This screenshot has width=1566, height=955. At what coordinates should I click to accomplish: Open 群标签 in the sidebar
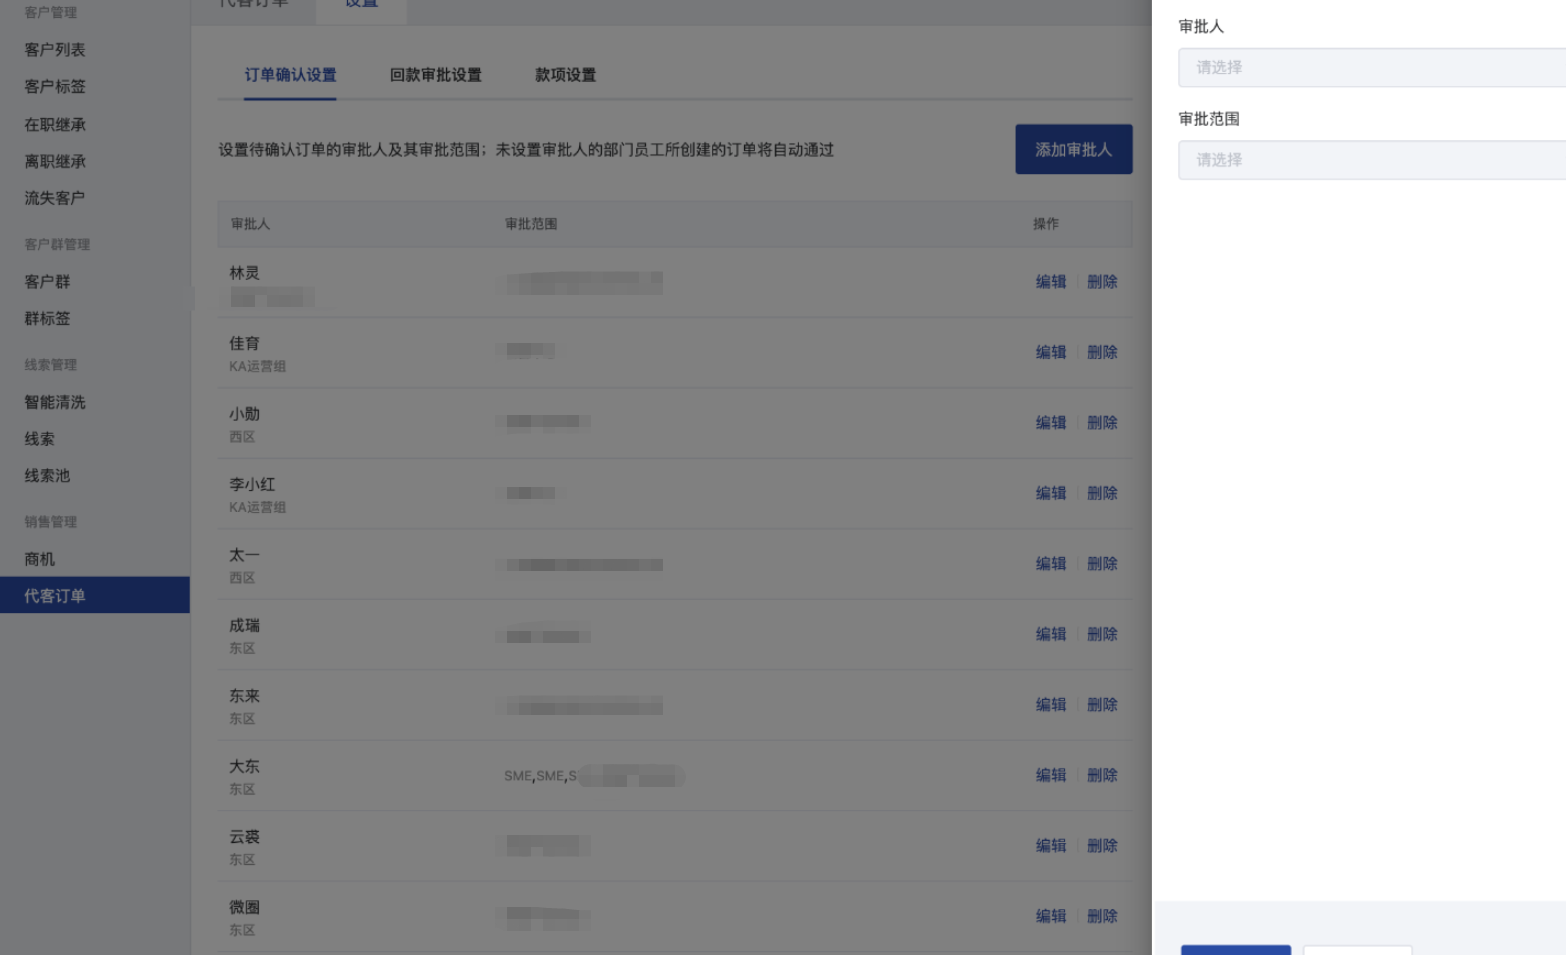coord(47,318)
